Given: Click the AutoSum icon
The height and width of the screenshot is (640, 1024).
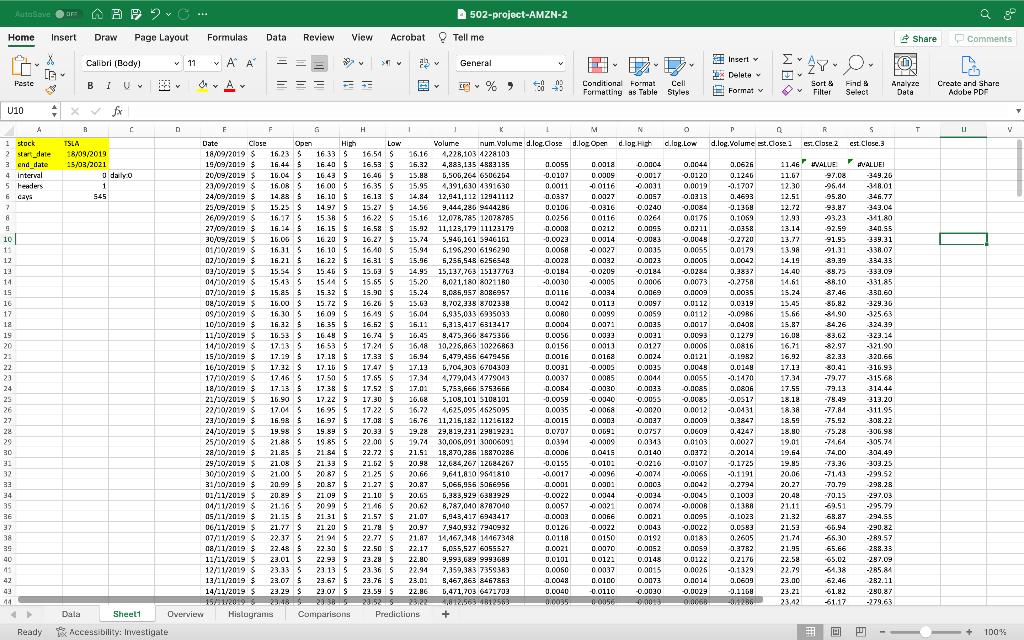Looking at the screenshot, I should click(787, 59).
